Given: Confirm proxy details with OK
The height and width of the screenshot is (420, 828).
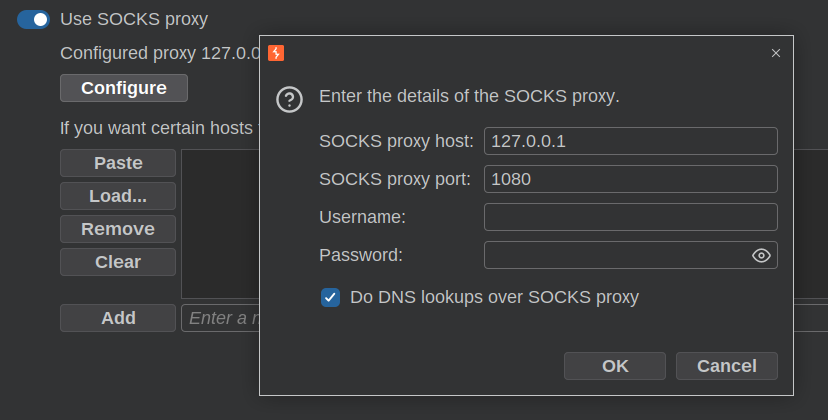Looking at the screenshot, I should coord(615,366).
